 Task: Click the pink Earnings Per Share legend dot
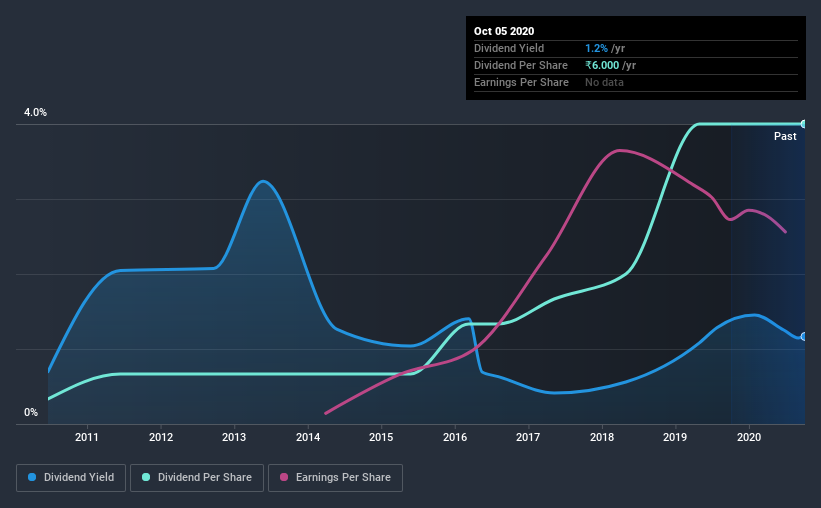pyautogui.click(x=284, y=477)
